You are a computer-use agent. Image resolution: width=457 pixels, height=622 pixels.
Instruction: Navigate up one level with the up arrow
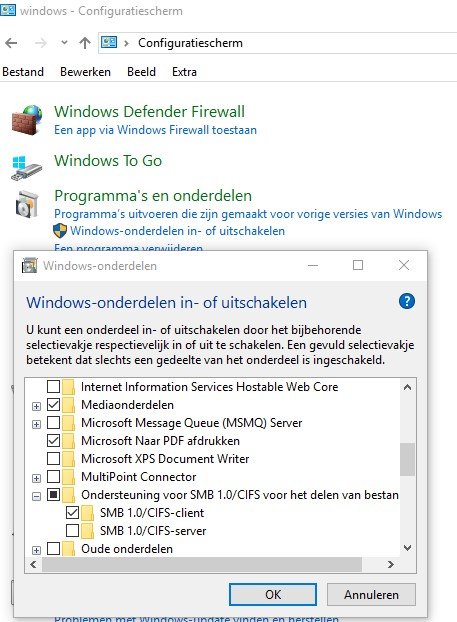84,43
